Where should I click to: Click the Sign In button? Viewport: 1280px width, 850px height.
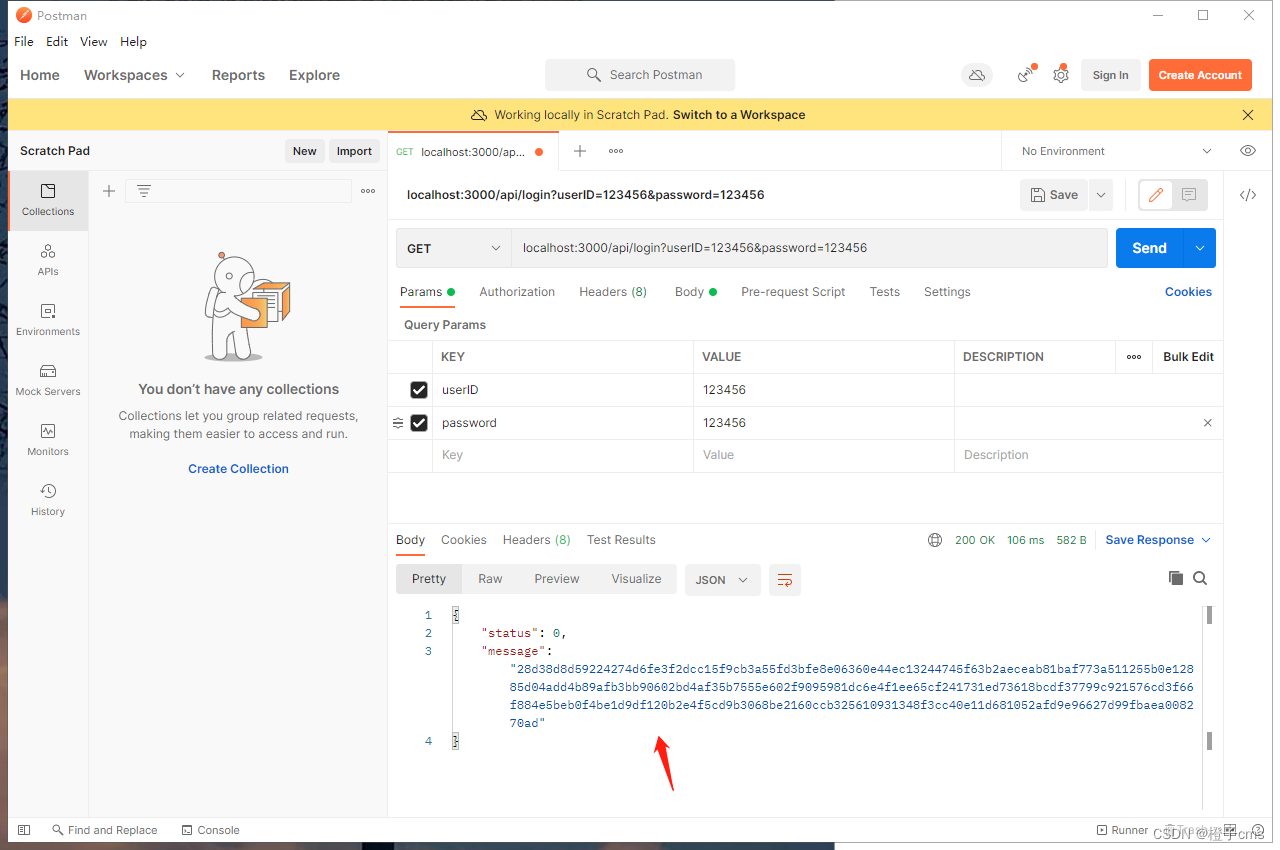[1110, 75]
